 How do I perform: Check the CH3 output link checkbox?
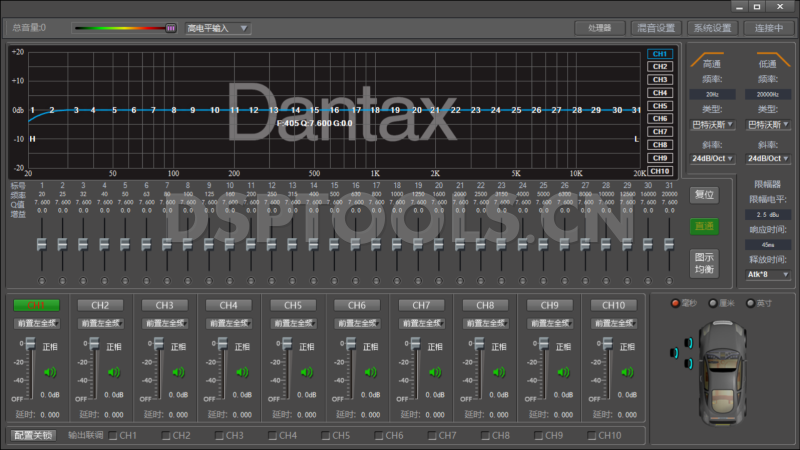tap(219, 436)
